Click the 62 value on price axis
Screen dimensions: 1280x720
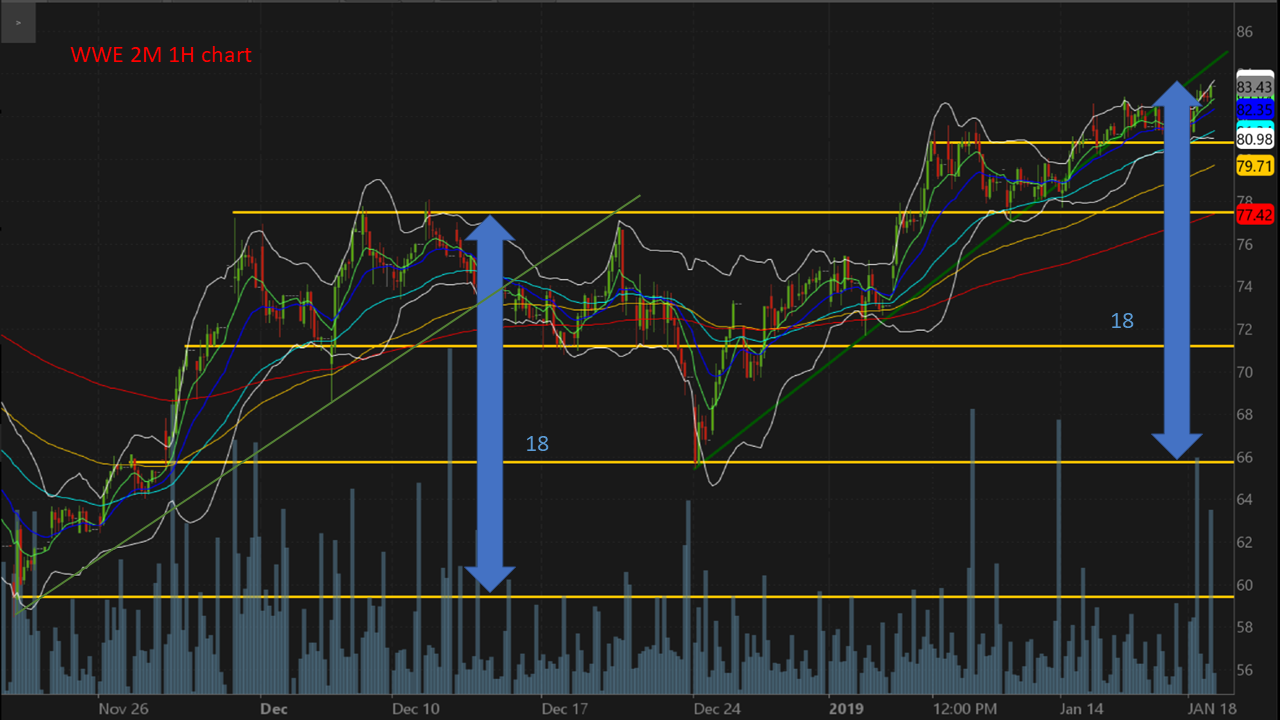point(1245,542)
